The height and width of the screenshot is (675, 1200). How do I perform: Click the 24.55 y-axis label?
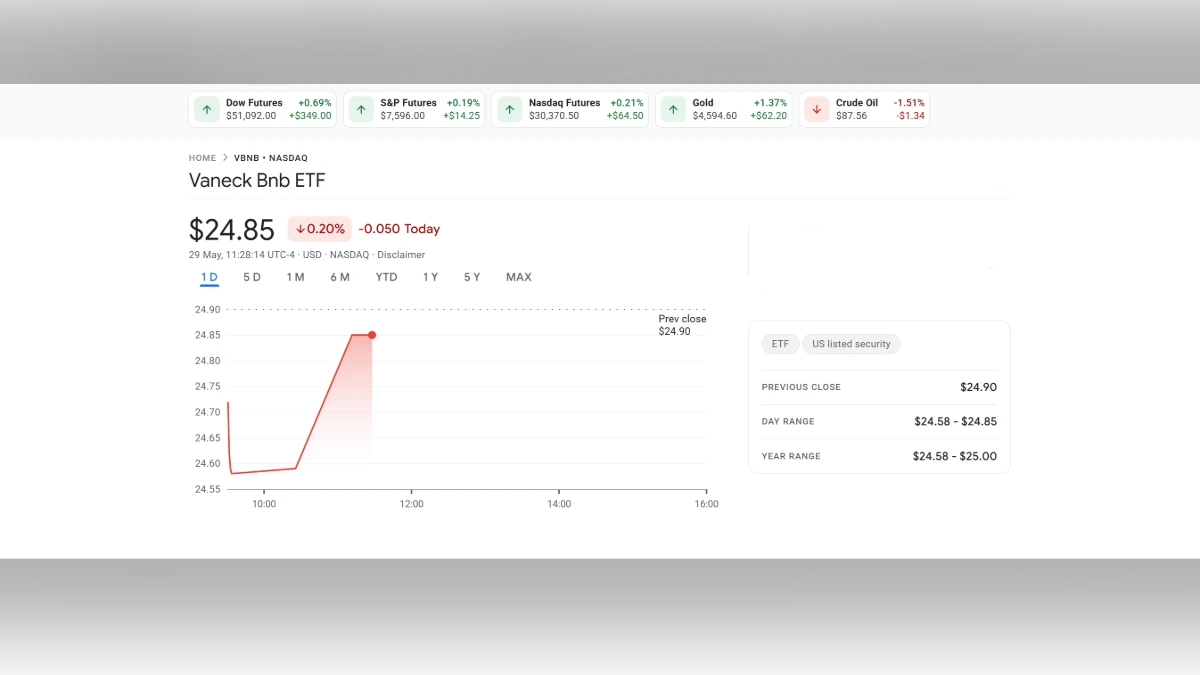(207, 490)
